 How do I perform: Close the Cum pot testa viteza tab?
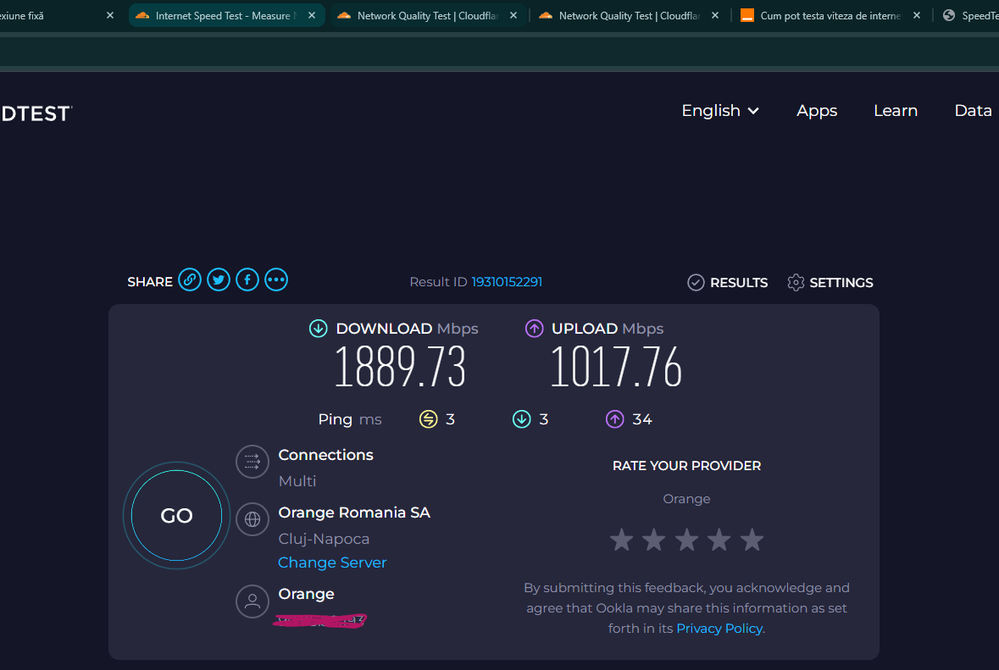tap(916, 15)
